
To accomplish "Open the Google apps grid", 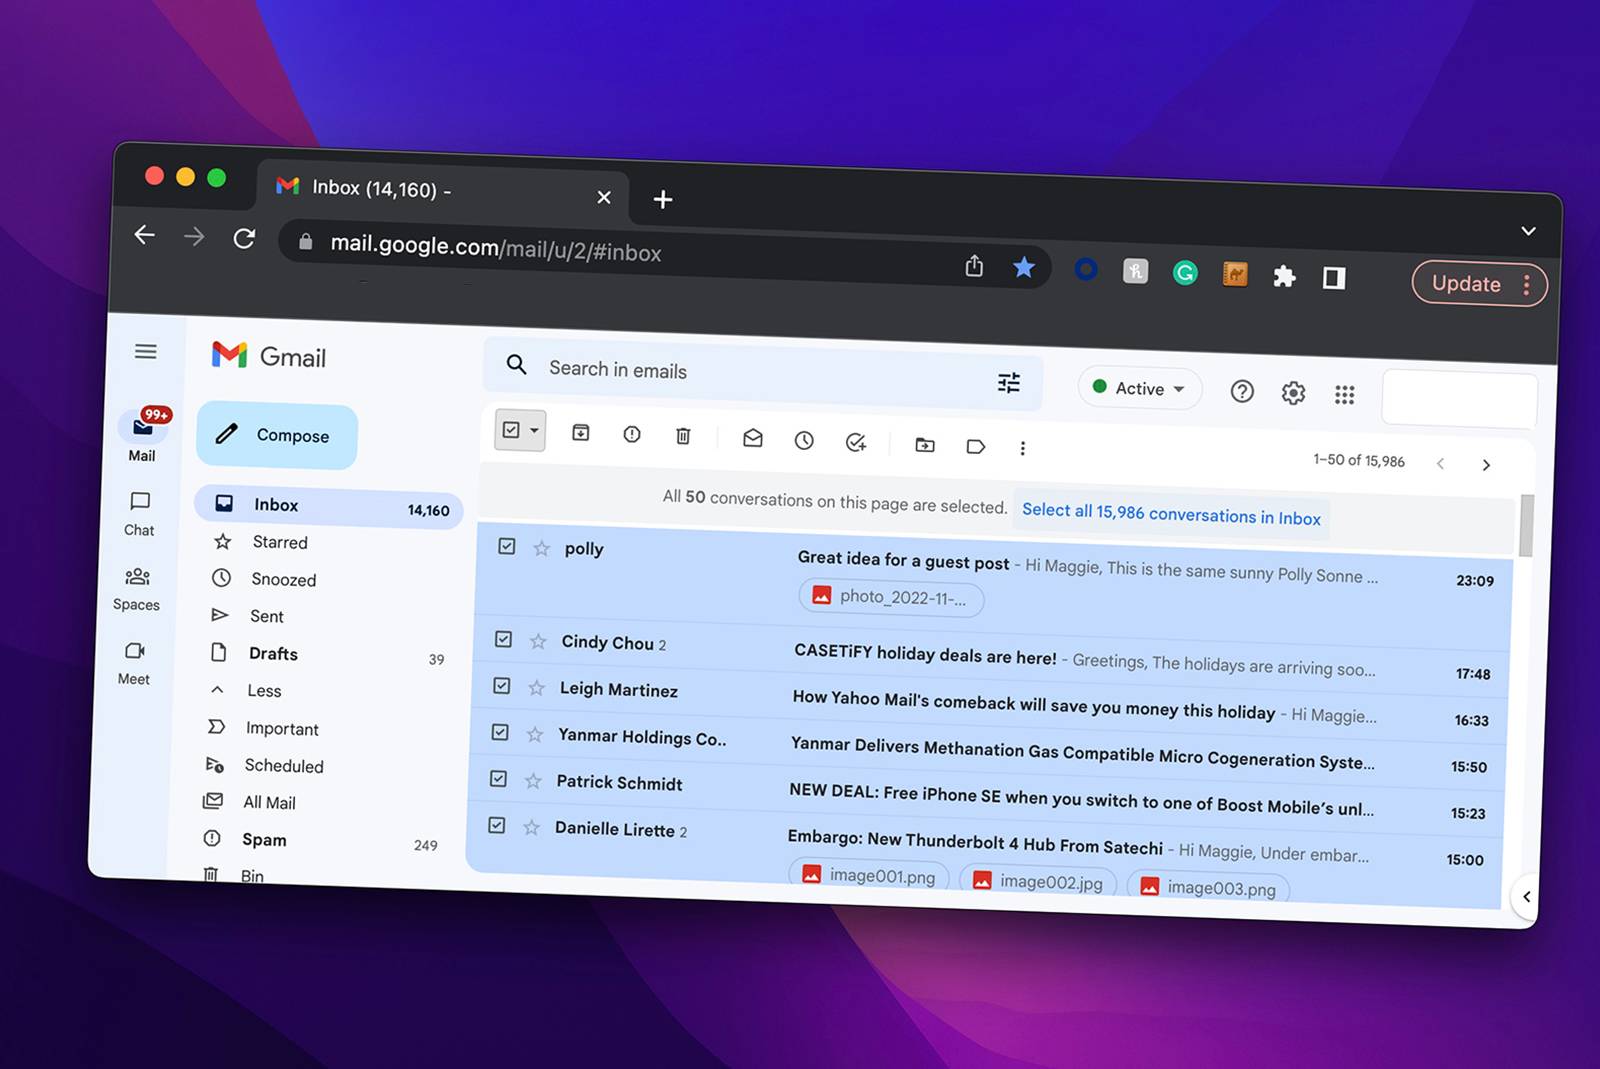I will tap(1344, 395).
